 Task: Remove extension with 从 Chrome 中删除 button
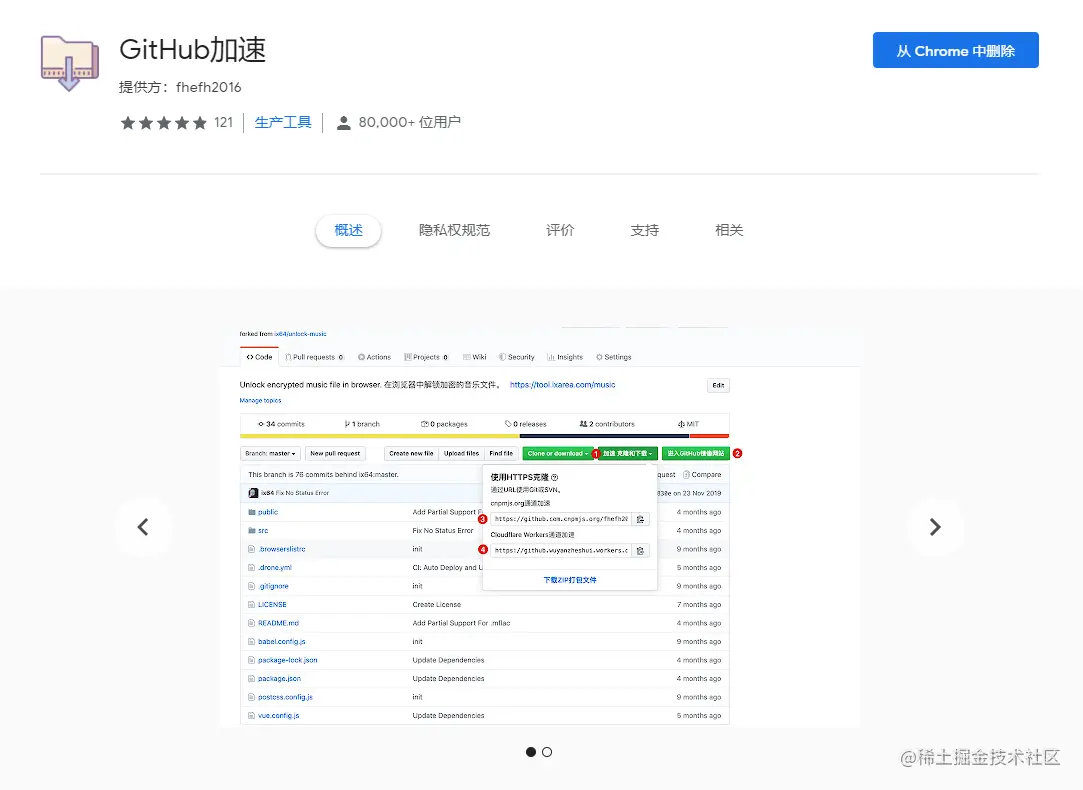[955, 50]
